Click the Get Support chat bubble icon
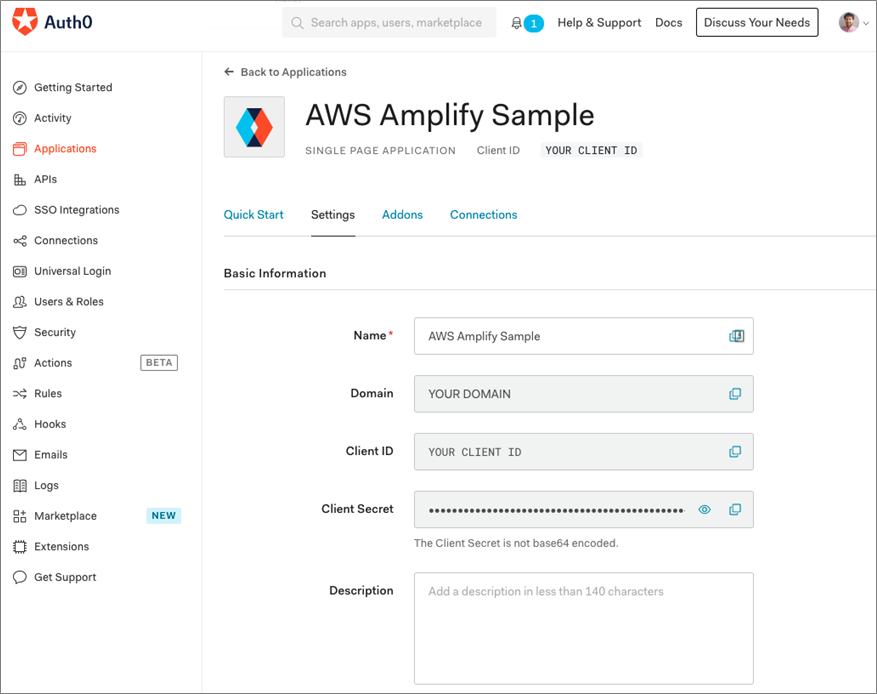The width and height of the screenshot is (877, 694). click(x=20, y=577)
